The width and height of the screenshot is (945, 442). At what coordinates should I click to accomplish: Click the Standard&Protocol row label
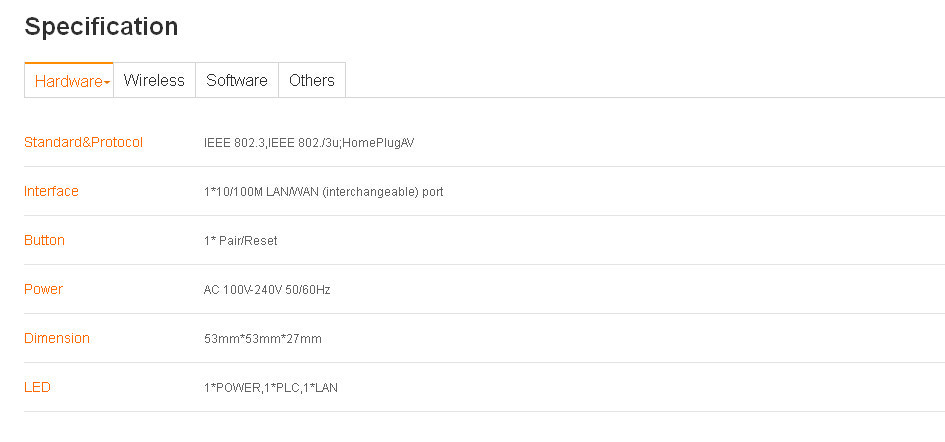point(83,142)
